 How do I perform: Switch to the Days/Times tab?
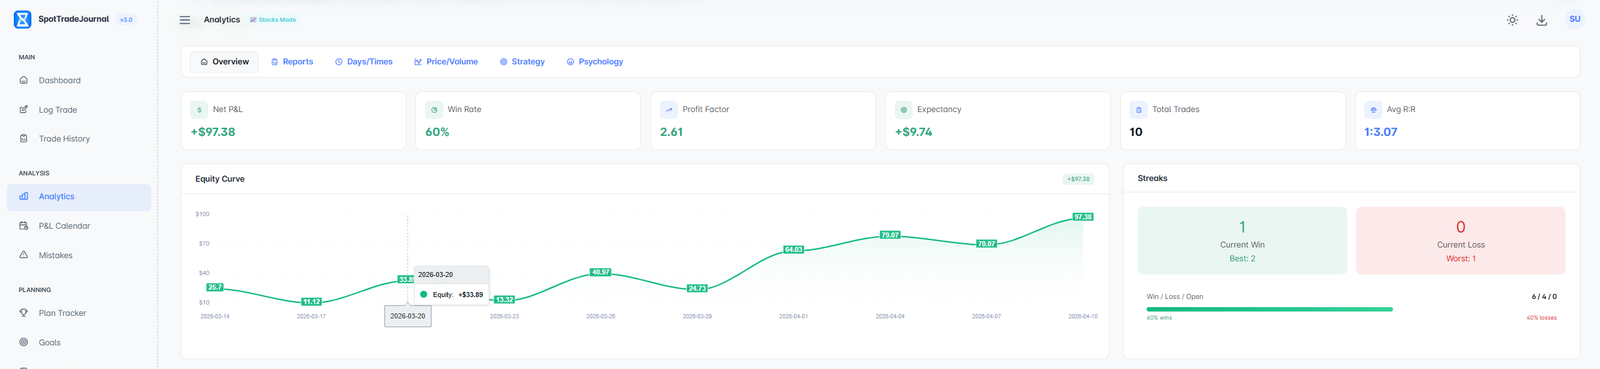364,62
